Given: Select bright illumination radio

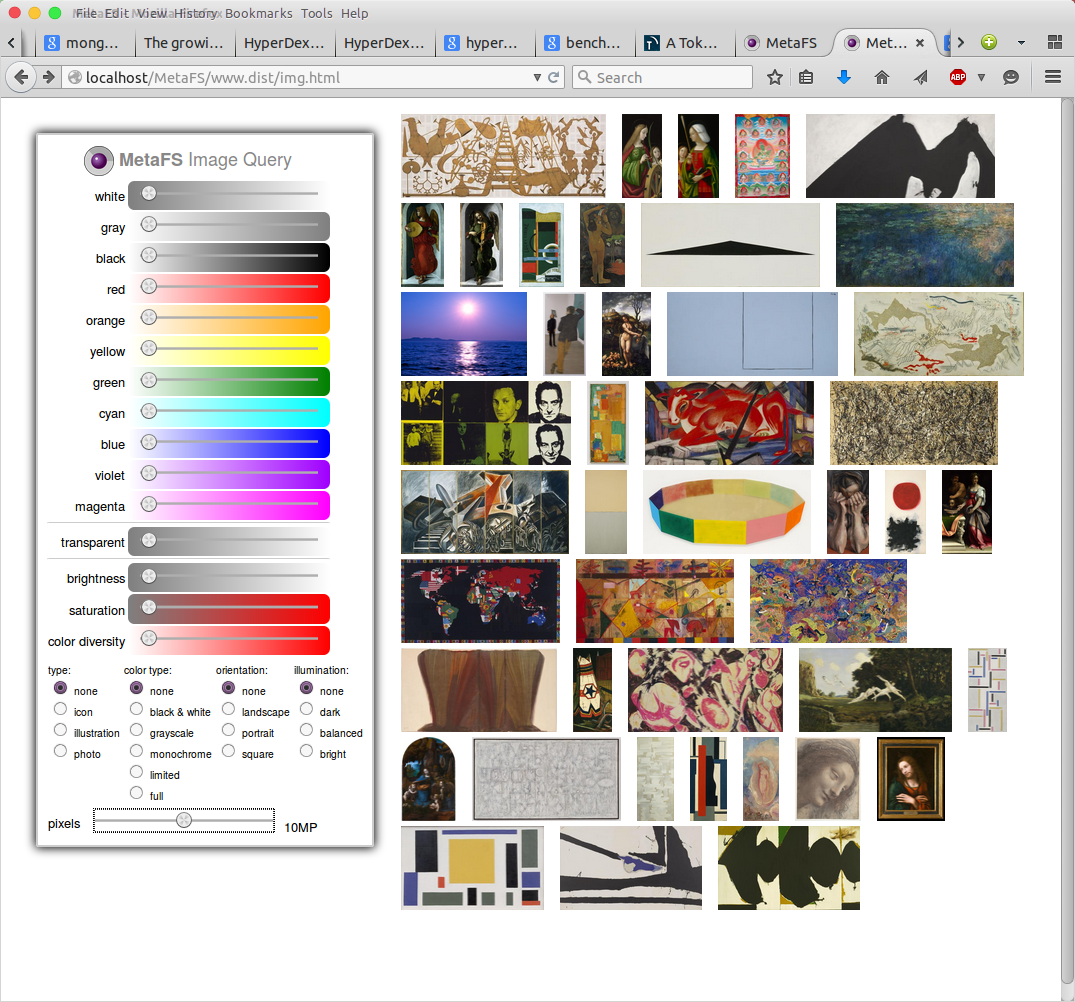Looking at the screenshot, I should pos(306,751).
